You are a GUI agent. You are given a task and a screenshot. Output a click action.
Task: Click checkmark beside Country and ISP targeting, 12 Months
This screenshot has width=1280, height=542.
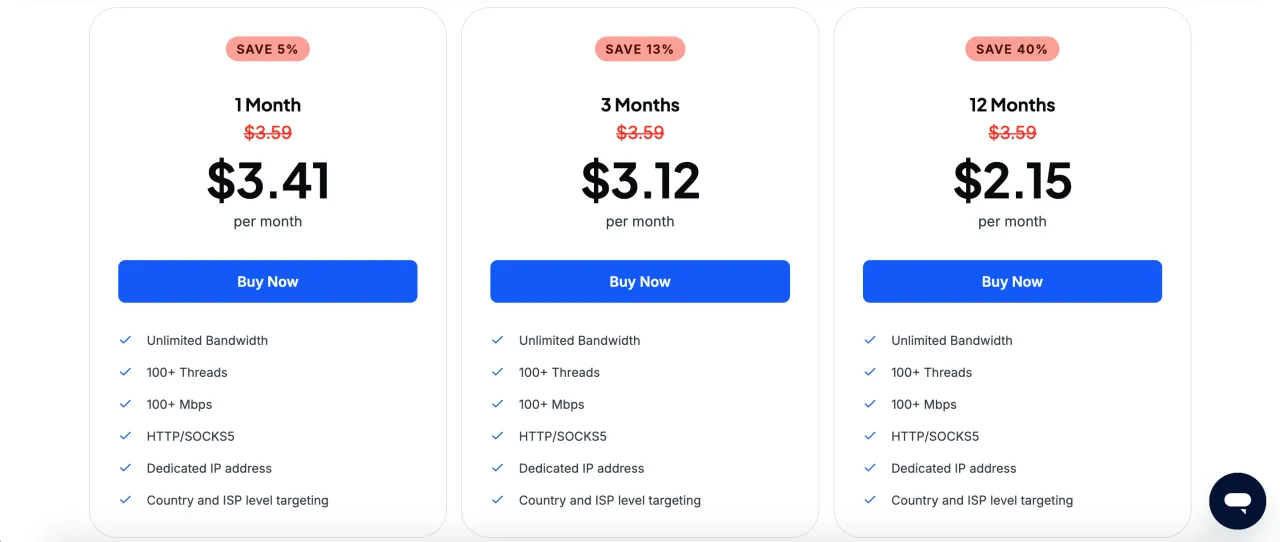click(x=870, y=500)
